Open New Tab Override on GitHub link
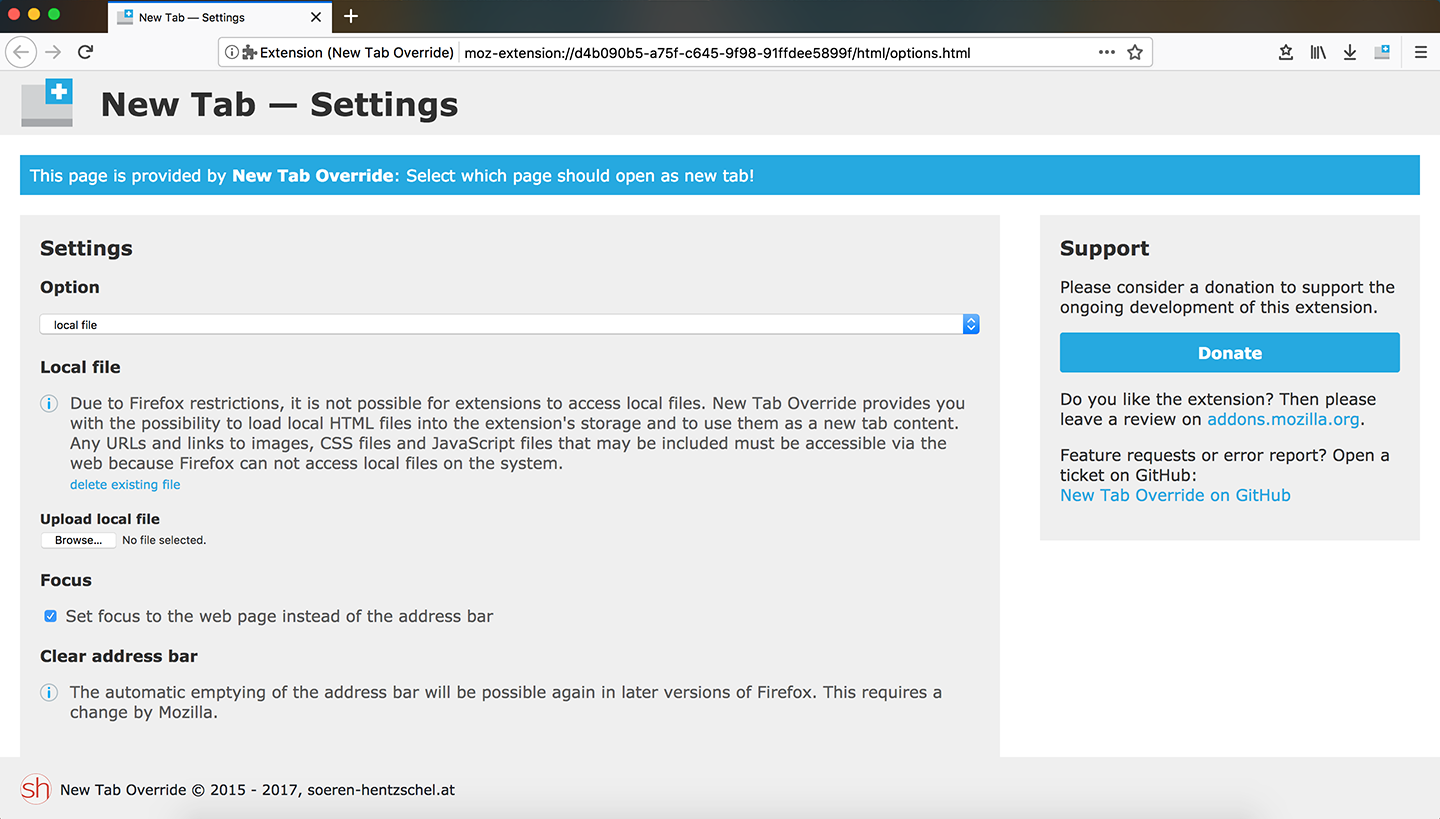This screenshot has width=1440, height=819. [1175, 495]
